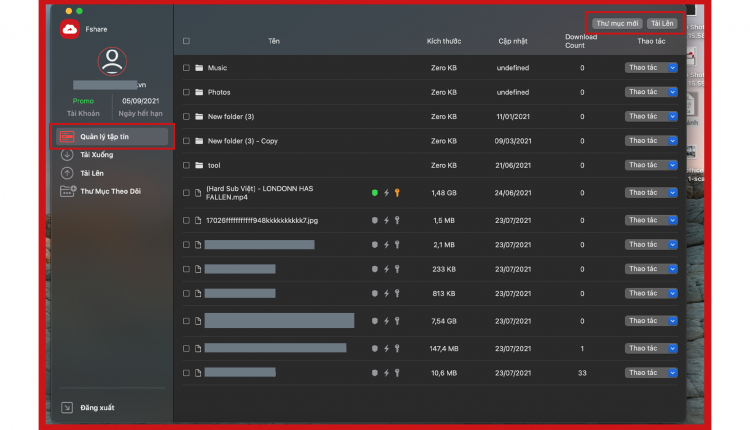Viewport: 750px width, 430px height.
Task: Click the key icon on the 17026...jpg row
Action: tap(397, 221)
